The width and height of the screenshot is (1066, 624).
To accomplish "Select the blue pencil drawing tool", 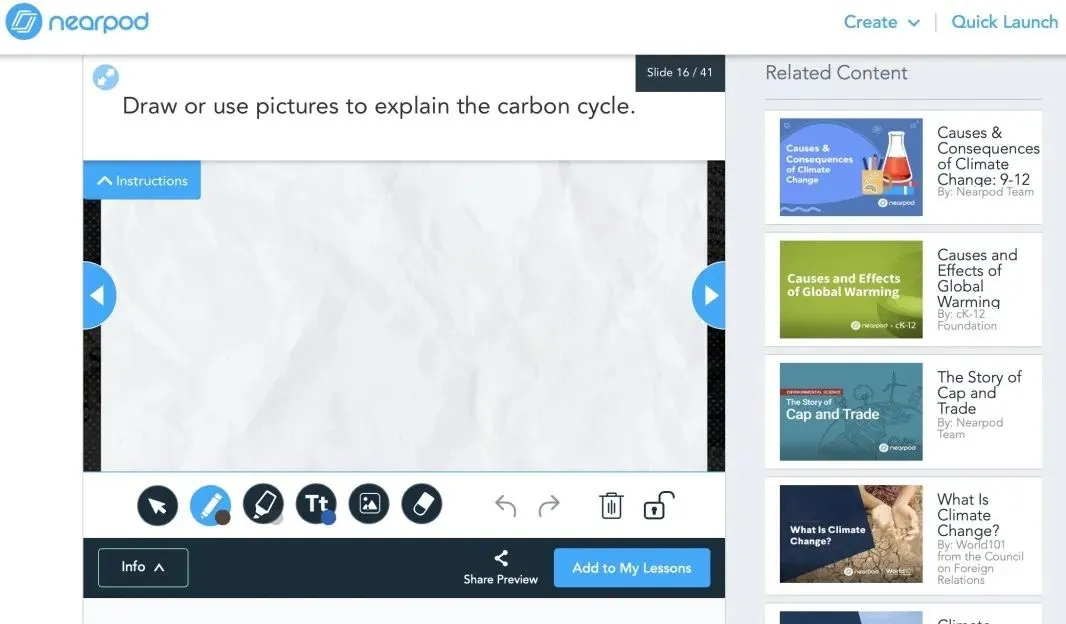I will pos(210,505).
